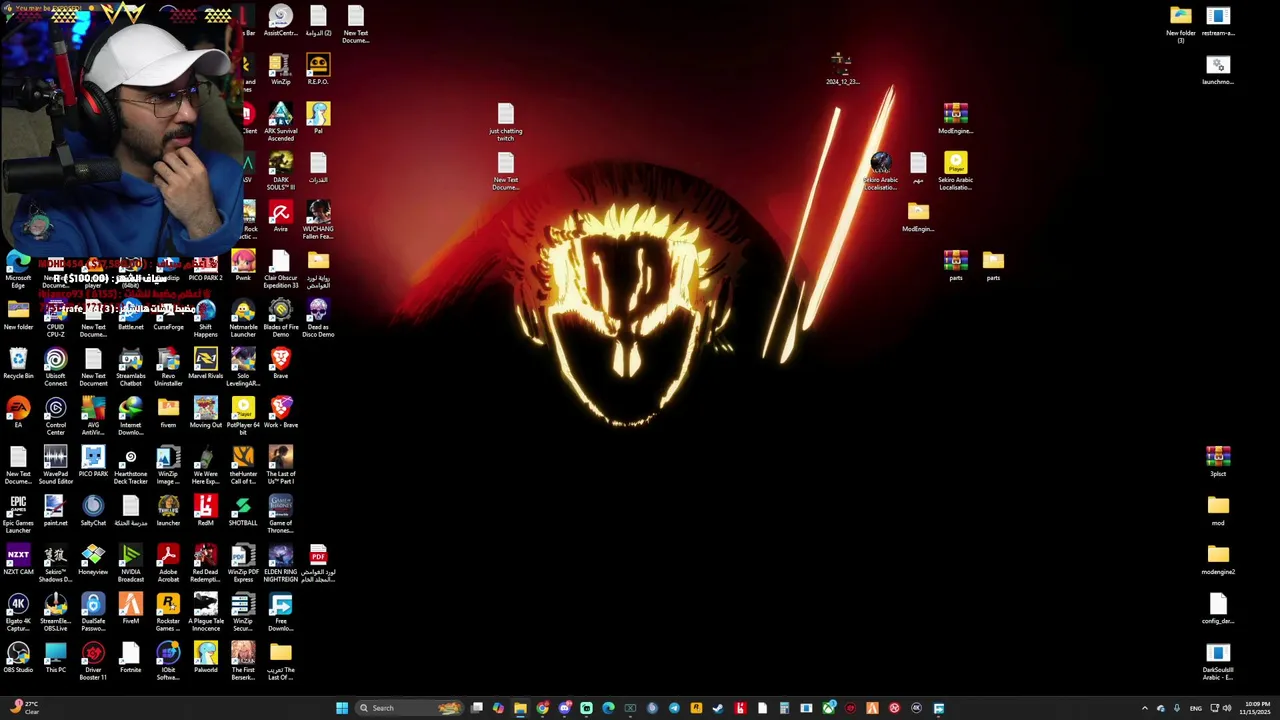Select the theHunter Call of the Wild icon
This screenshot has height=720, width=1280.
pyautogui.click(x=243, y=465)
